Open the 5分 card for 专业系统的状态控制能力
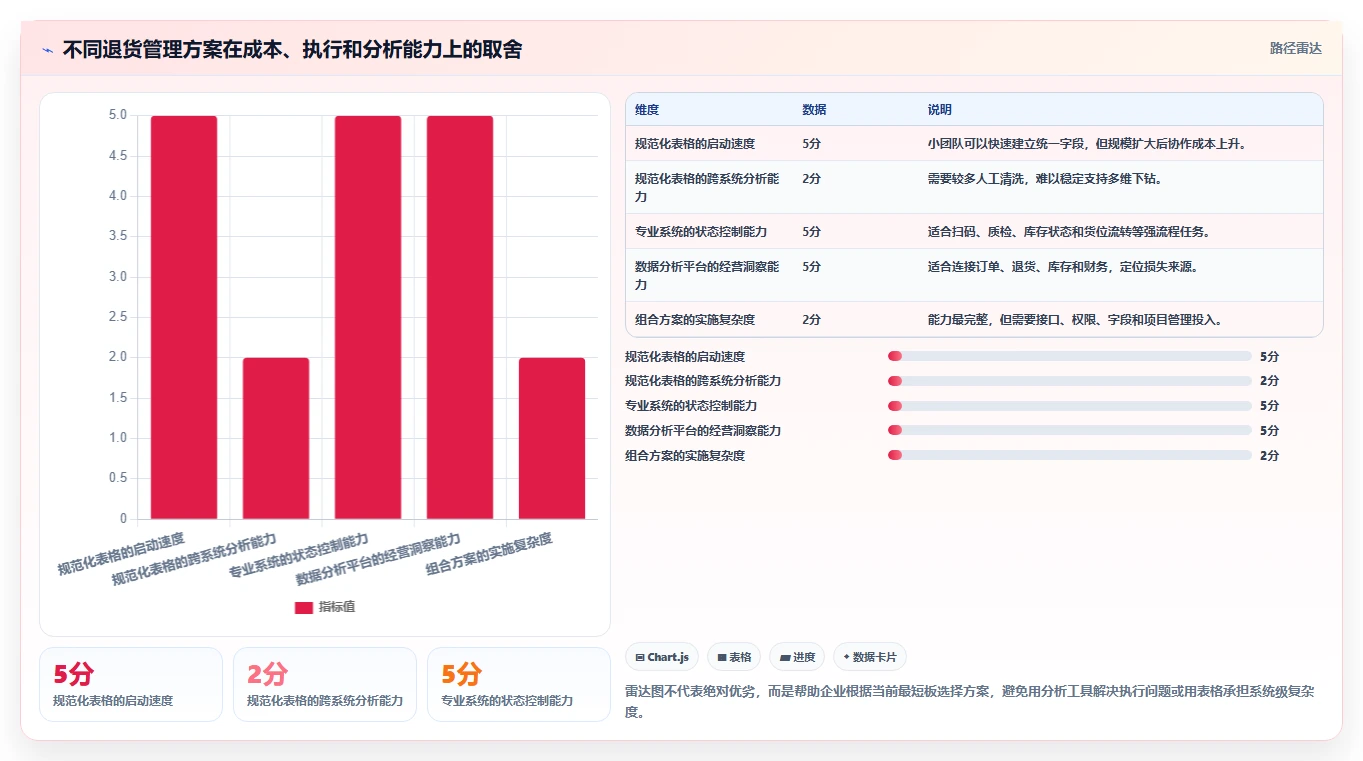 tap(519, 684)
